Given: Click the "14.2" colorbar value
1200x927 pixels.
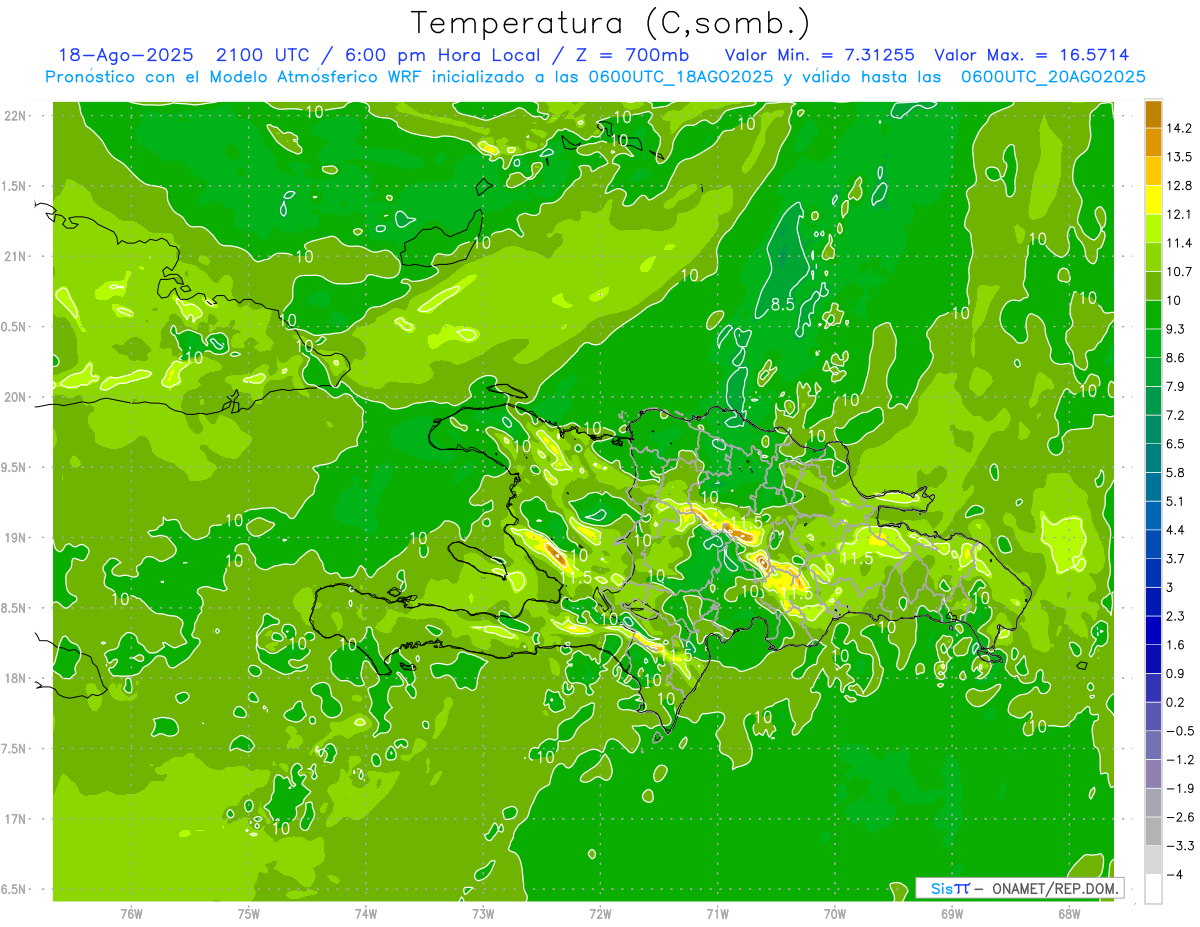Looking at the screenshot, I should (1178, 128).
